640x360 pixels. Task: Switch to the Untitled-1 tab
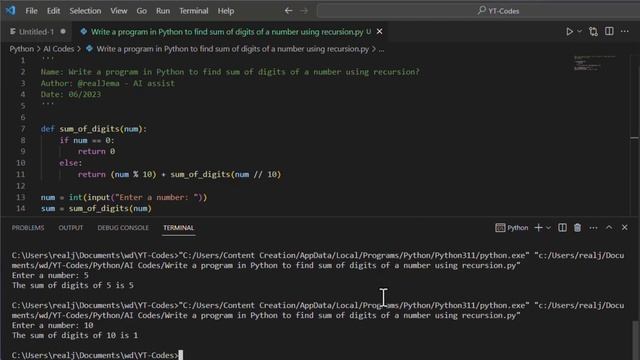(x=37, y=31)
